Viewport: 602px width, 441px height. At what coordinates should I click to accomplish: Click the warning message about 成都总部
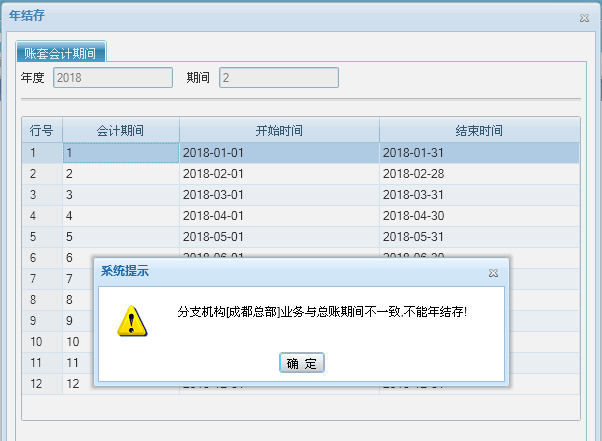pos(322,312)
